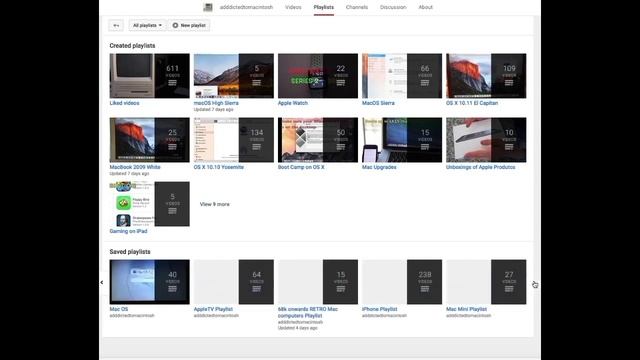Open the Mac Mini Playlist thumbnail
Screen dimensions: 640x360
tap(486, 282)
